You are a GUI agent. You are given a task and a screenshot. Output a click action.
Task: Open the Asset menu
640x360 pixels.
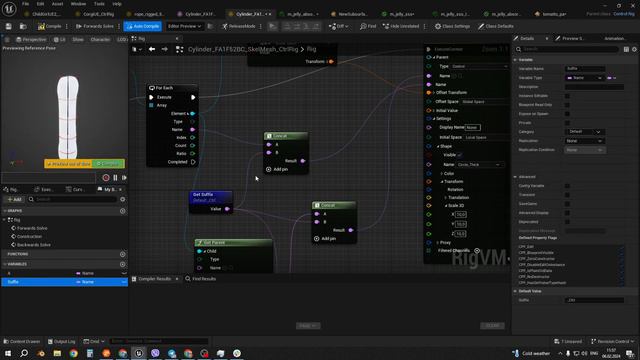(57, 4)
